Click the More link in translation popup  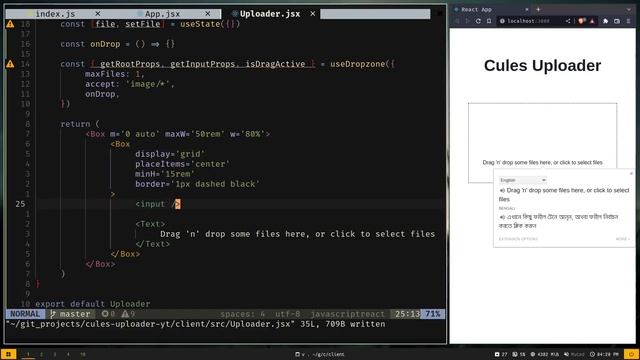pyautogui.click(x=623, y=239)
